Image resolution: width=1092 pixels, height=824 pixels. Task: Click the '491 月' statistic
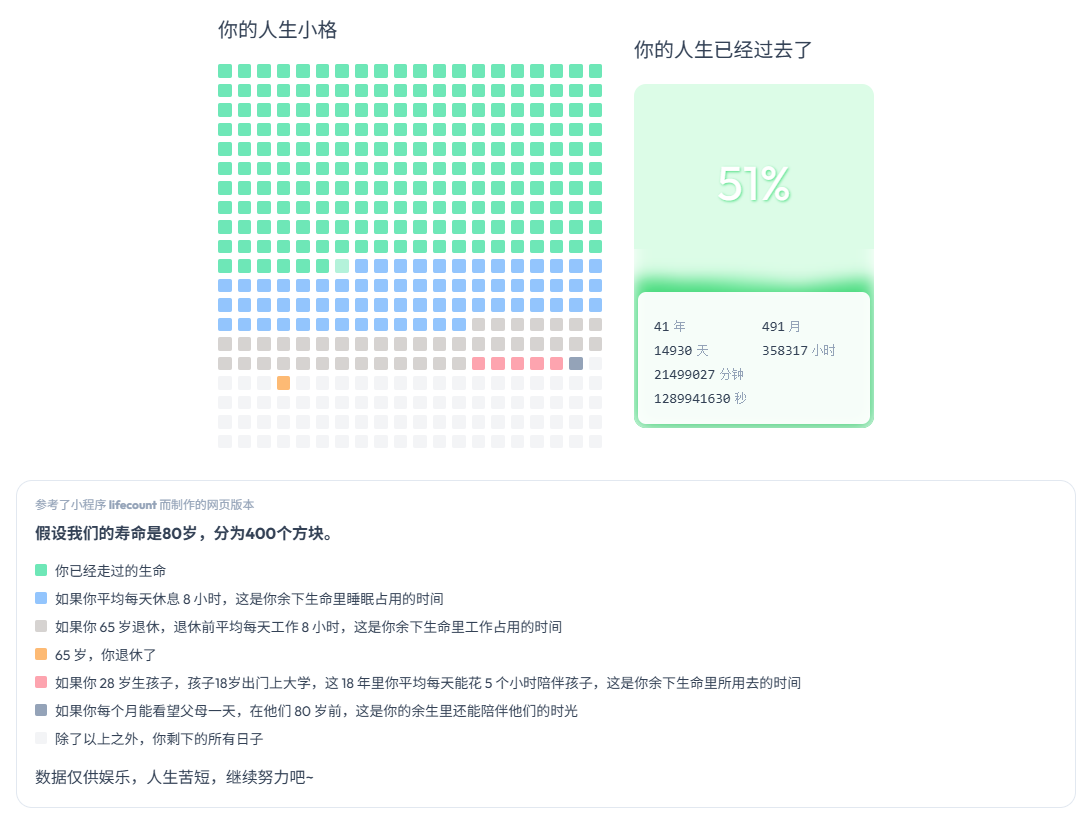click(781, 326)
